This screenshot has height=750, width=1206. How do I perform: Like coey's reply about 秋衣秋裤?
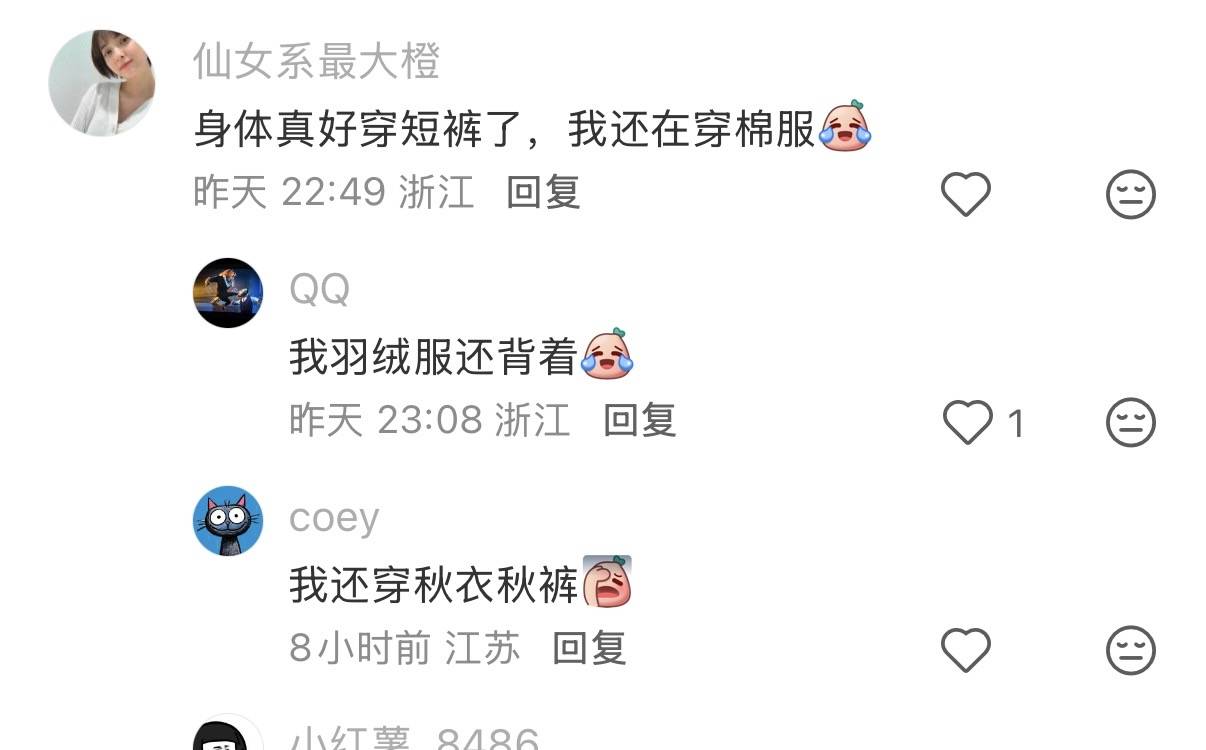coord(966,651)
